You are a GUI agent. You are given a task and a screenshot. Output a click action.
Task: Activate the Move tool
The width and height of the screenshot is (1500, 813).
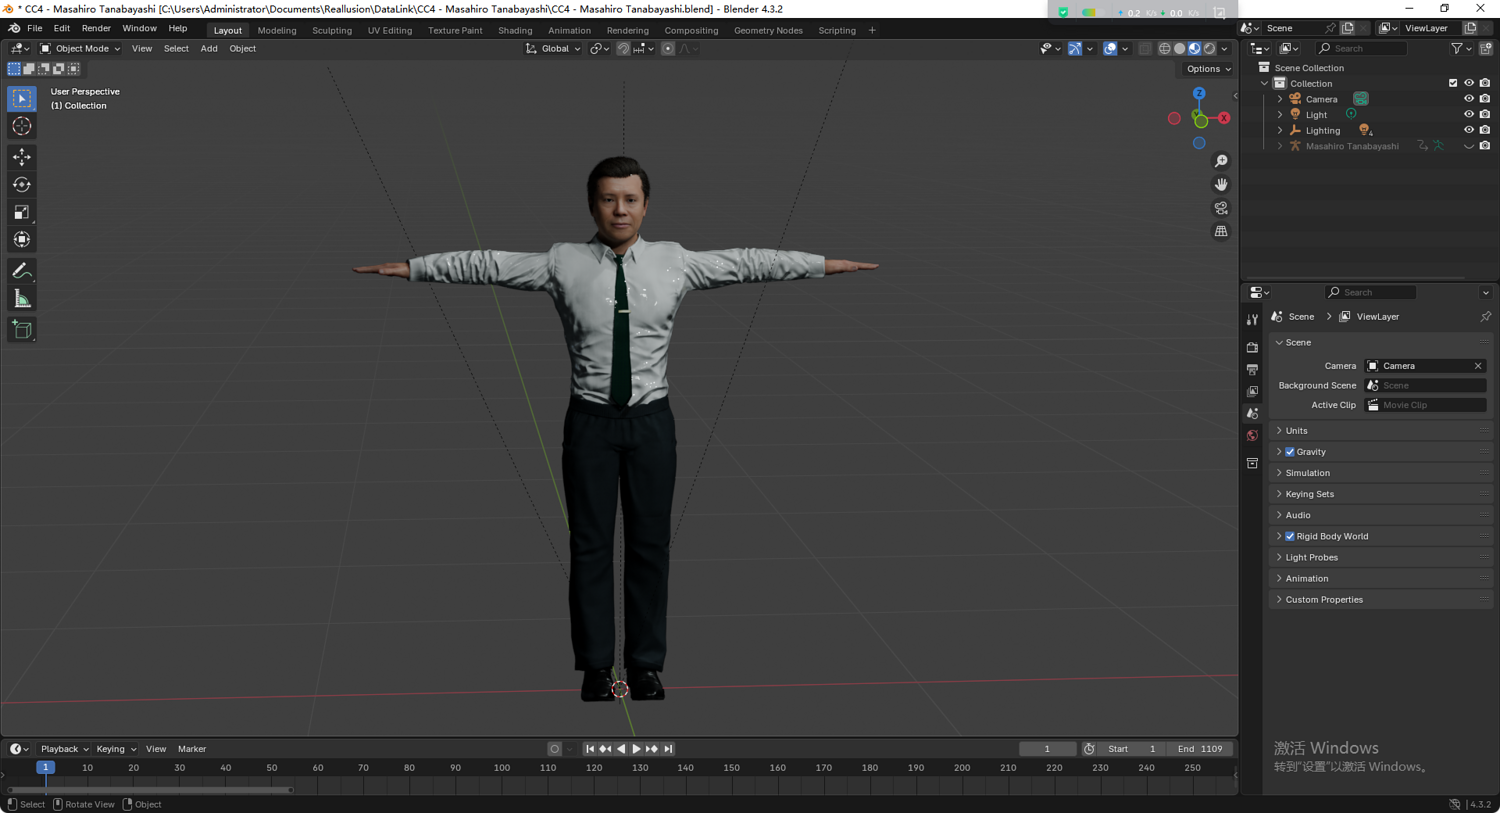22,157
